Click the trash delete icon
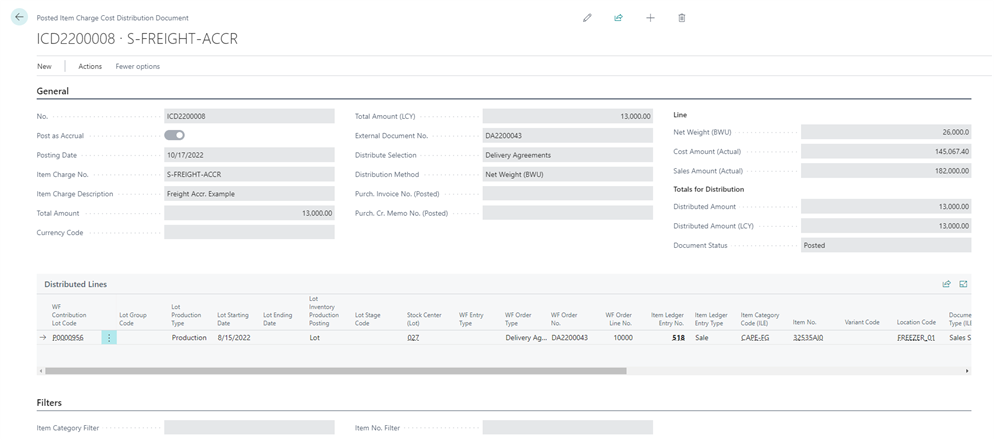The image size is (994, 440). click(682, 18)
